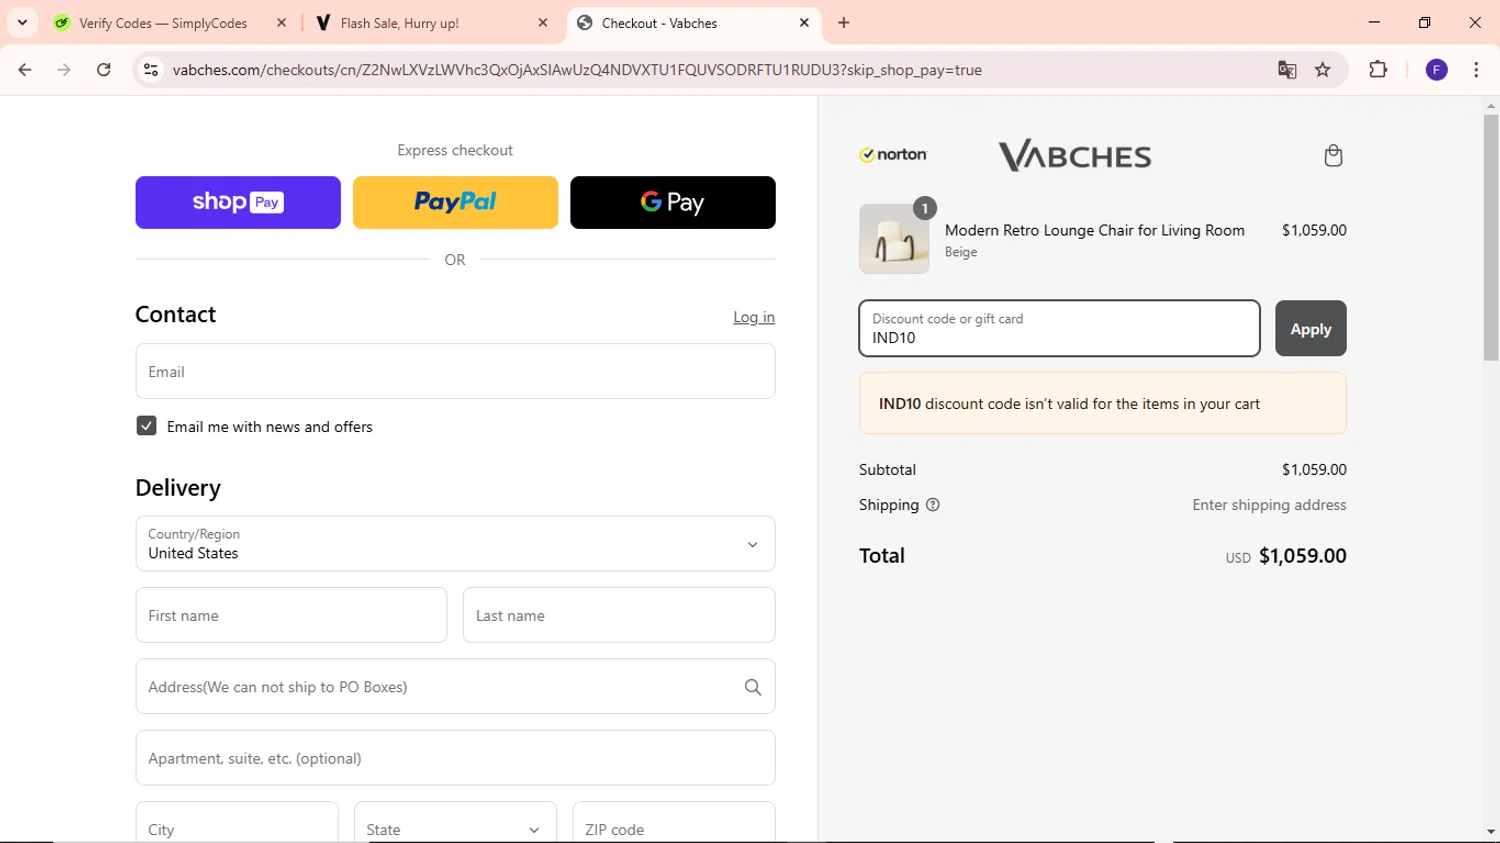Switch to the Flash Sale, Hurry up! tab

pyautogui.click(x=399, y=23)
